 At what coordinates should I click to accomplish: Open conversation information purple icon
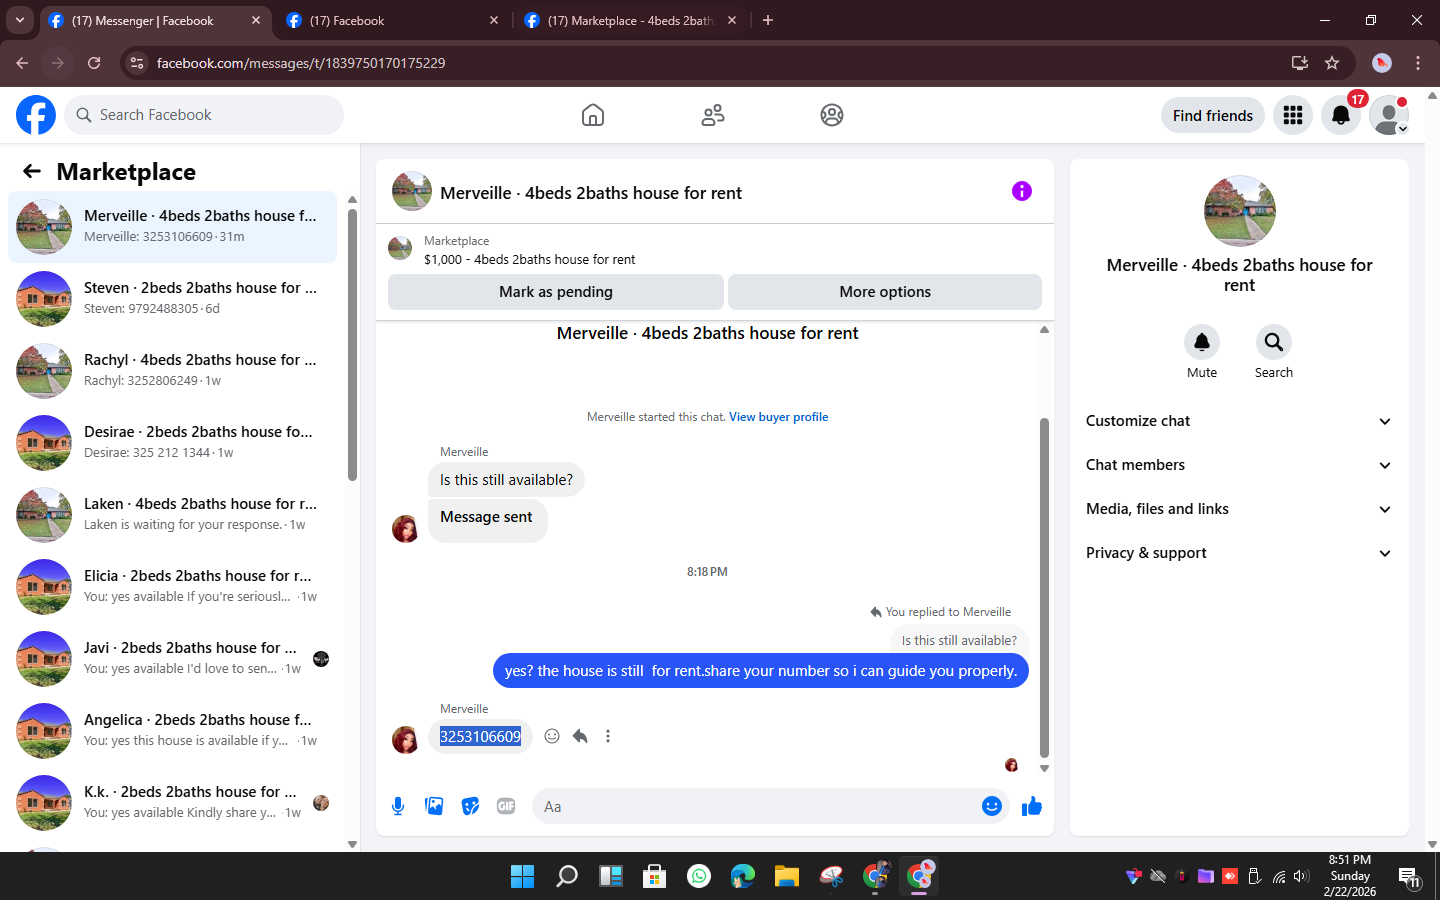pos(1021,191)
